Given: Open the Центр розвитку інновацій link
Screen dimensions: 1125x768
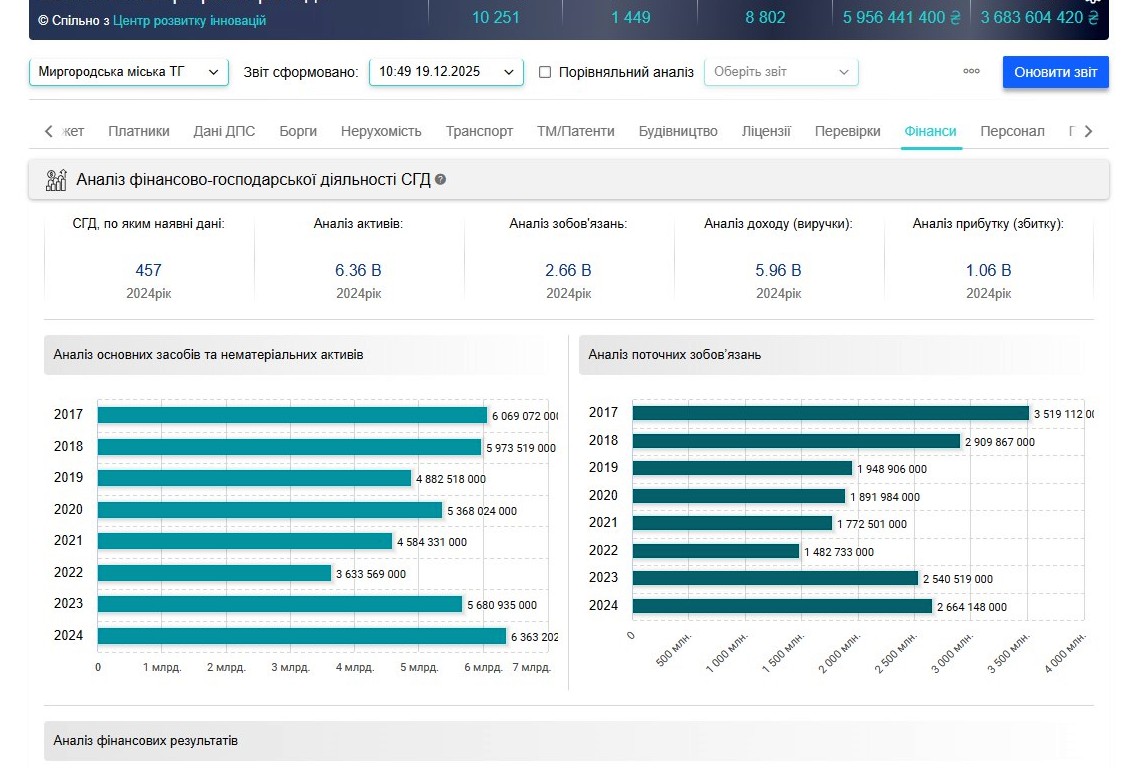Looking at the screenshot, I should pyautogui.click(x=190, y=20).
